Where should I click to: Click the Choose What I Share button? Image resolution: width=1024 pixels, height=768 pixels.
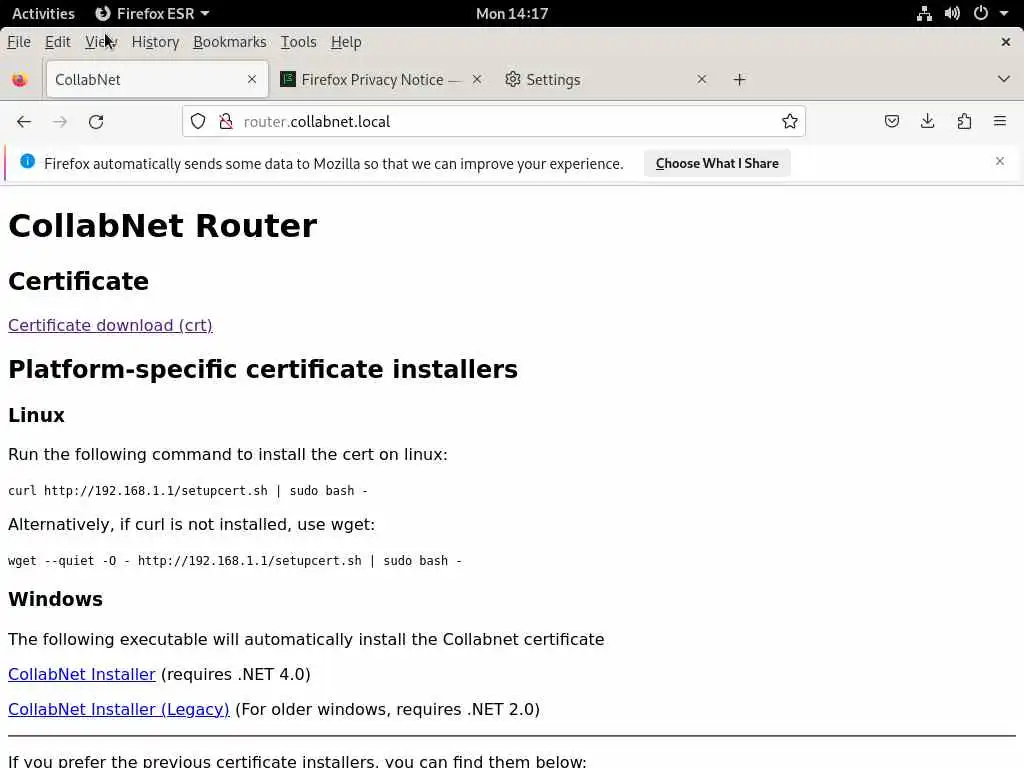point(717,163)
